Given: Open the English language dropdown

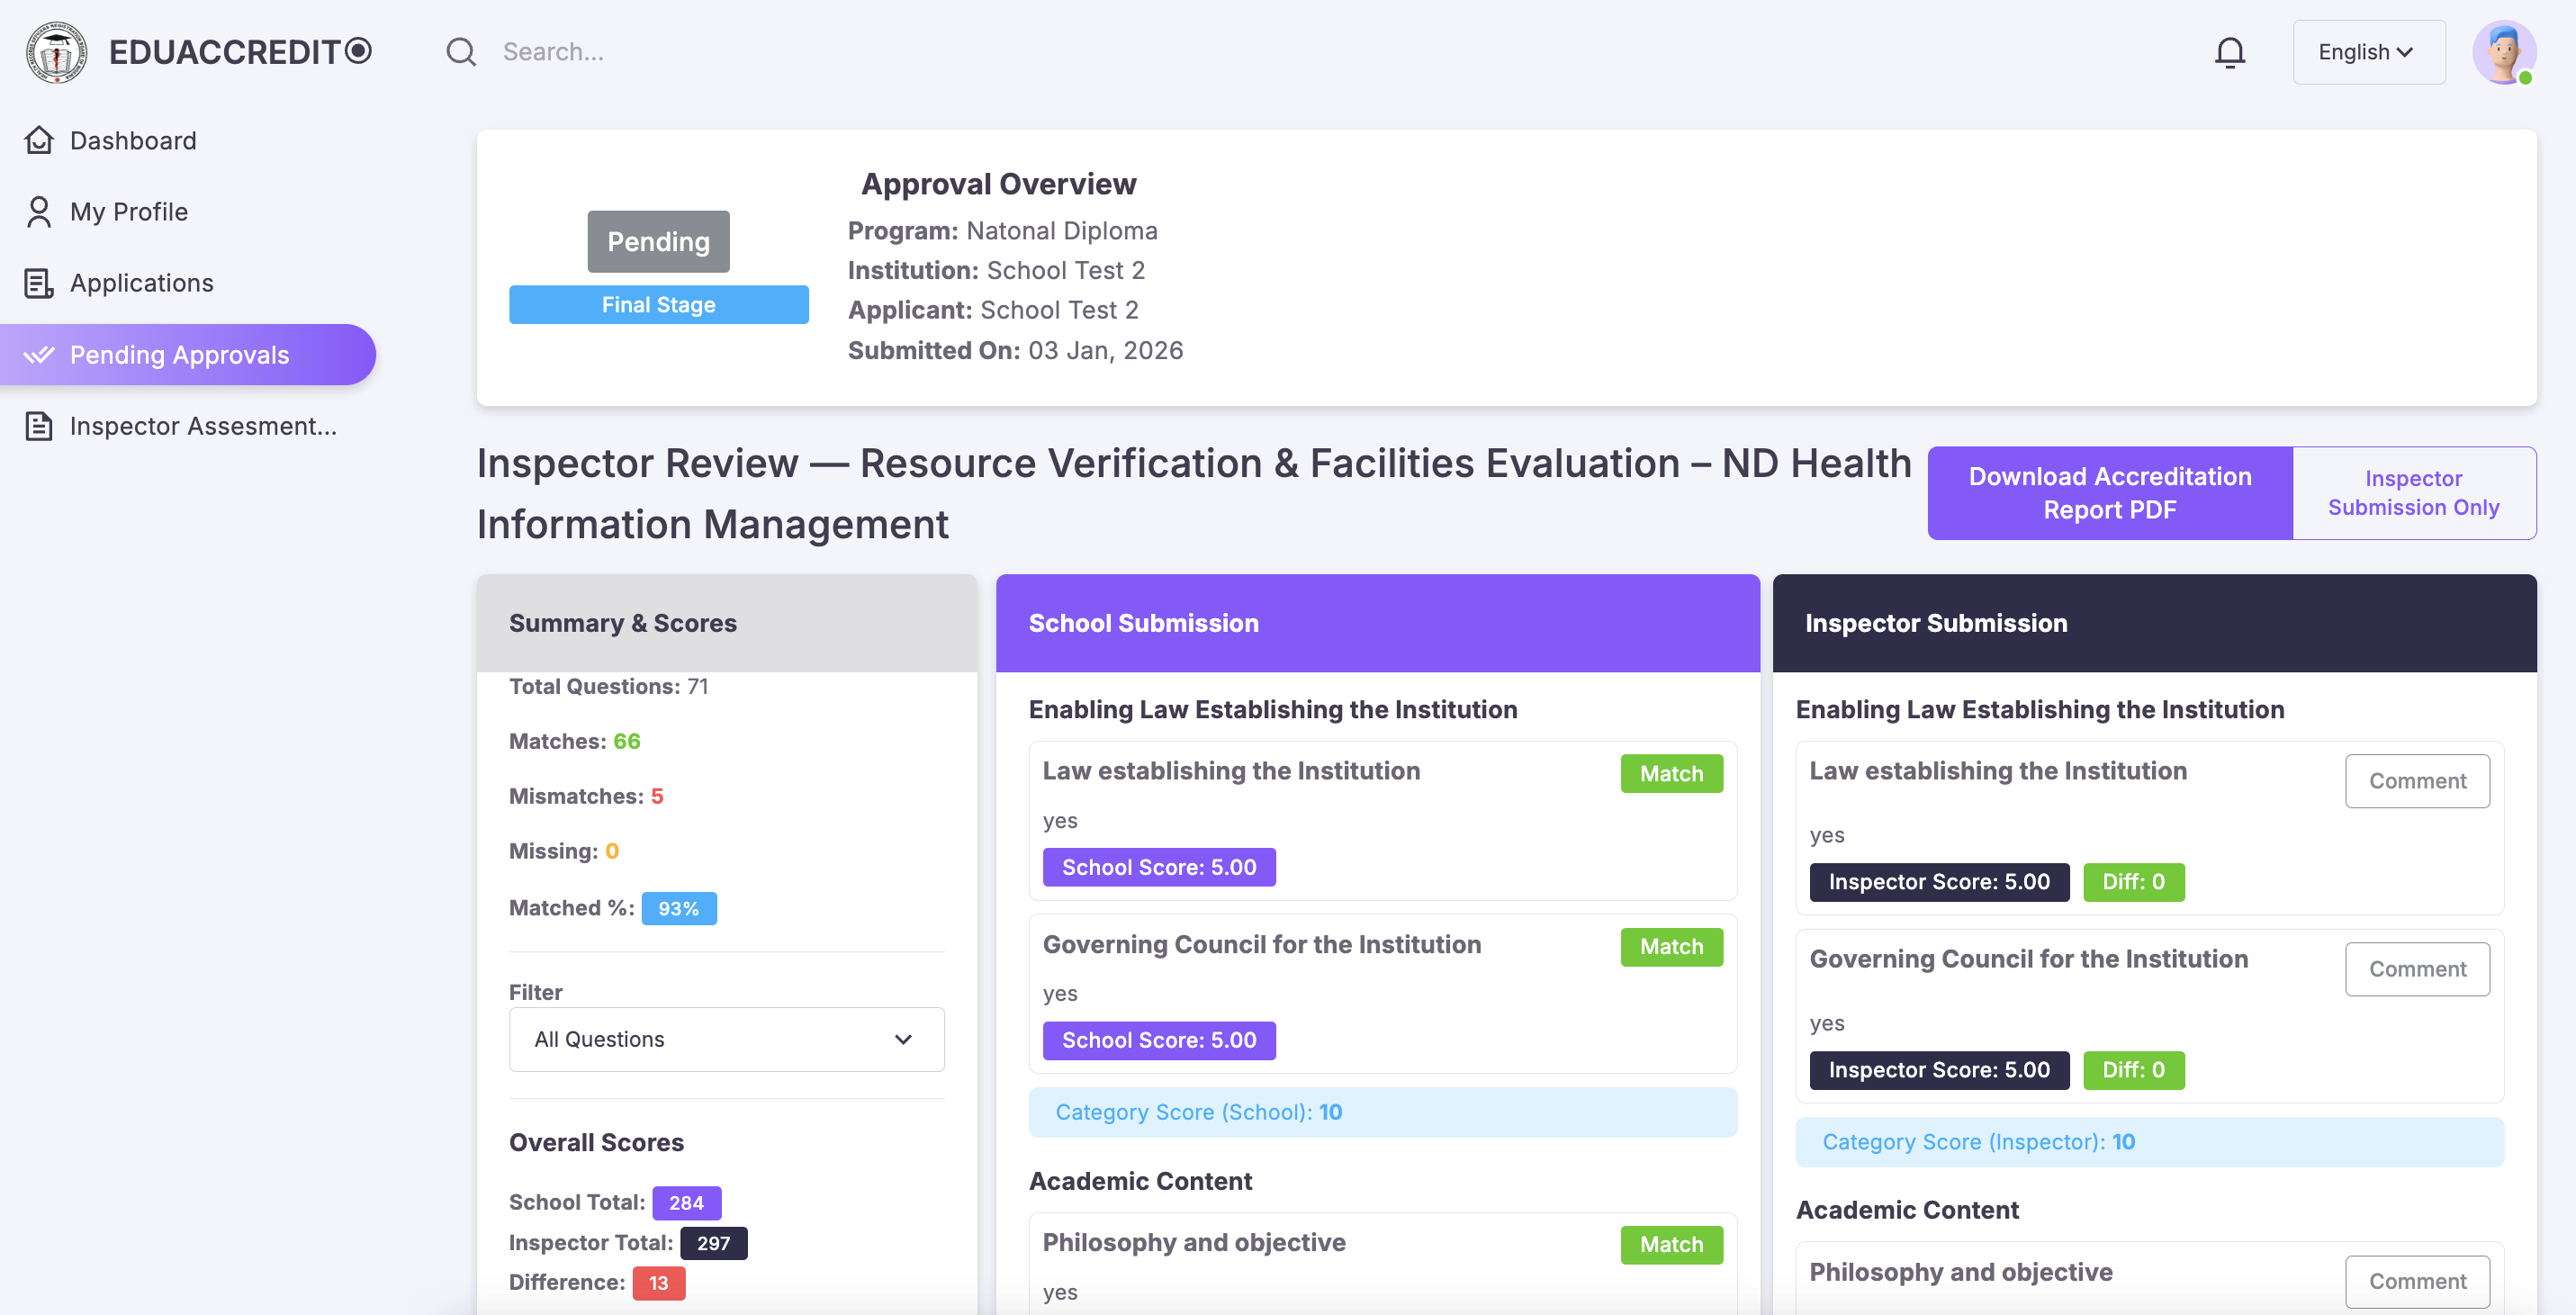Looking at the screenshot, I should (x=2369, y=52).
